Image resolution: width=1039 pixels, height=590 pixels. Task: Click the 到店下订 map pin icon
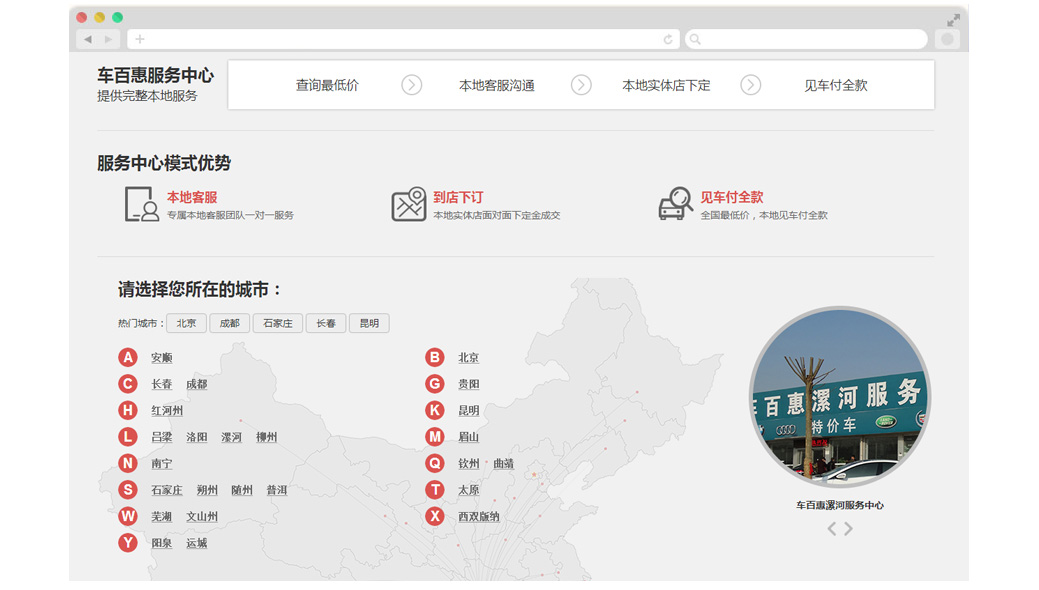pos(408,204)
